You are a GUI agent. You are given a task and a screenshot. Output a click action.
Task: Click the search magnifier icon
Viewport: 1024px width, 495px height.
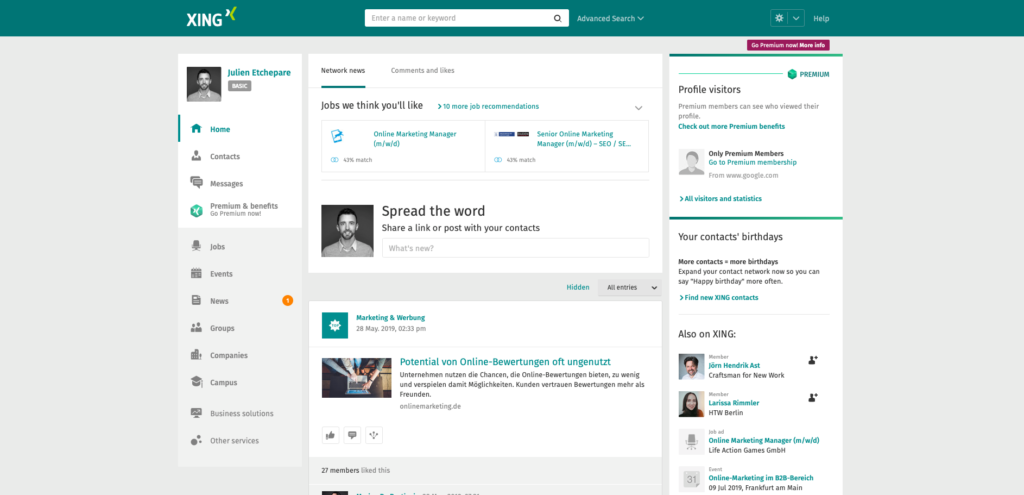[x=557, y=18]
